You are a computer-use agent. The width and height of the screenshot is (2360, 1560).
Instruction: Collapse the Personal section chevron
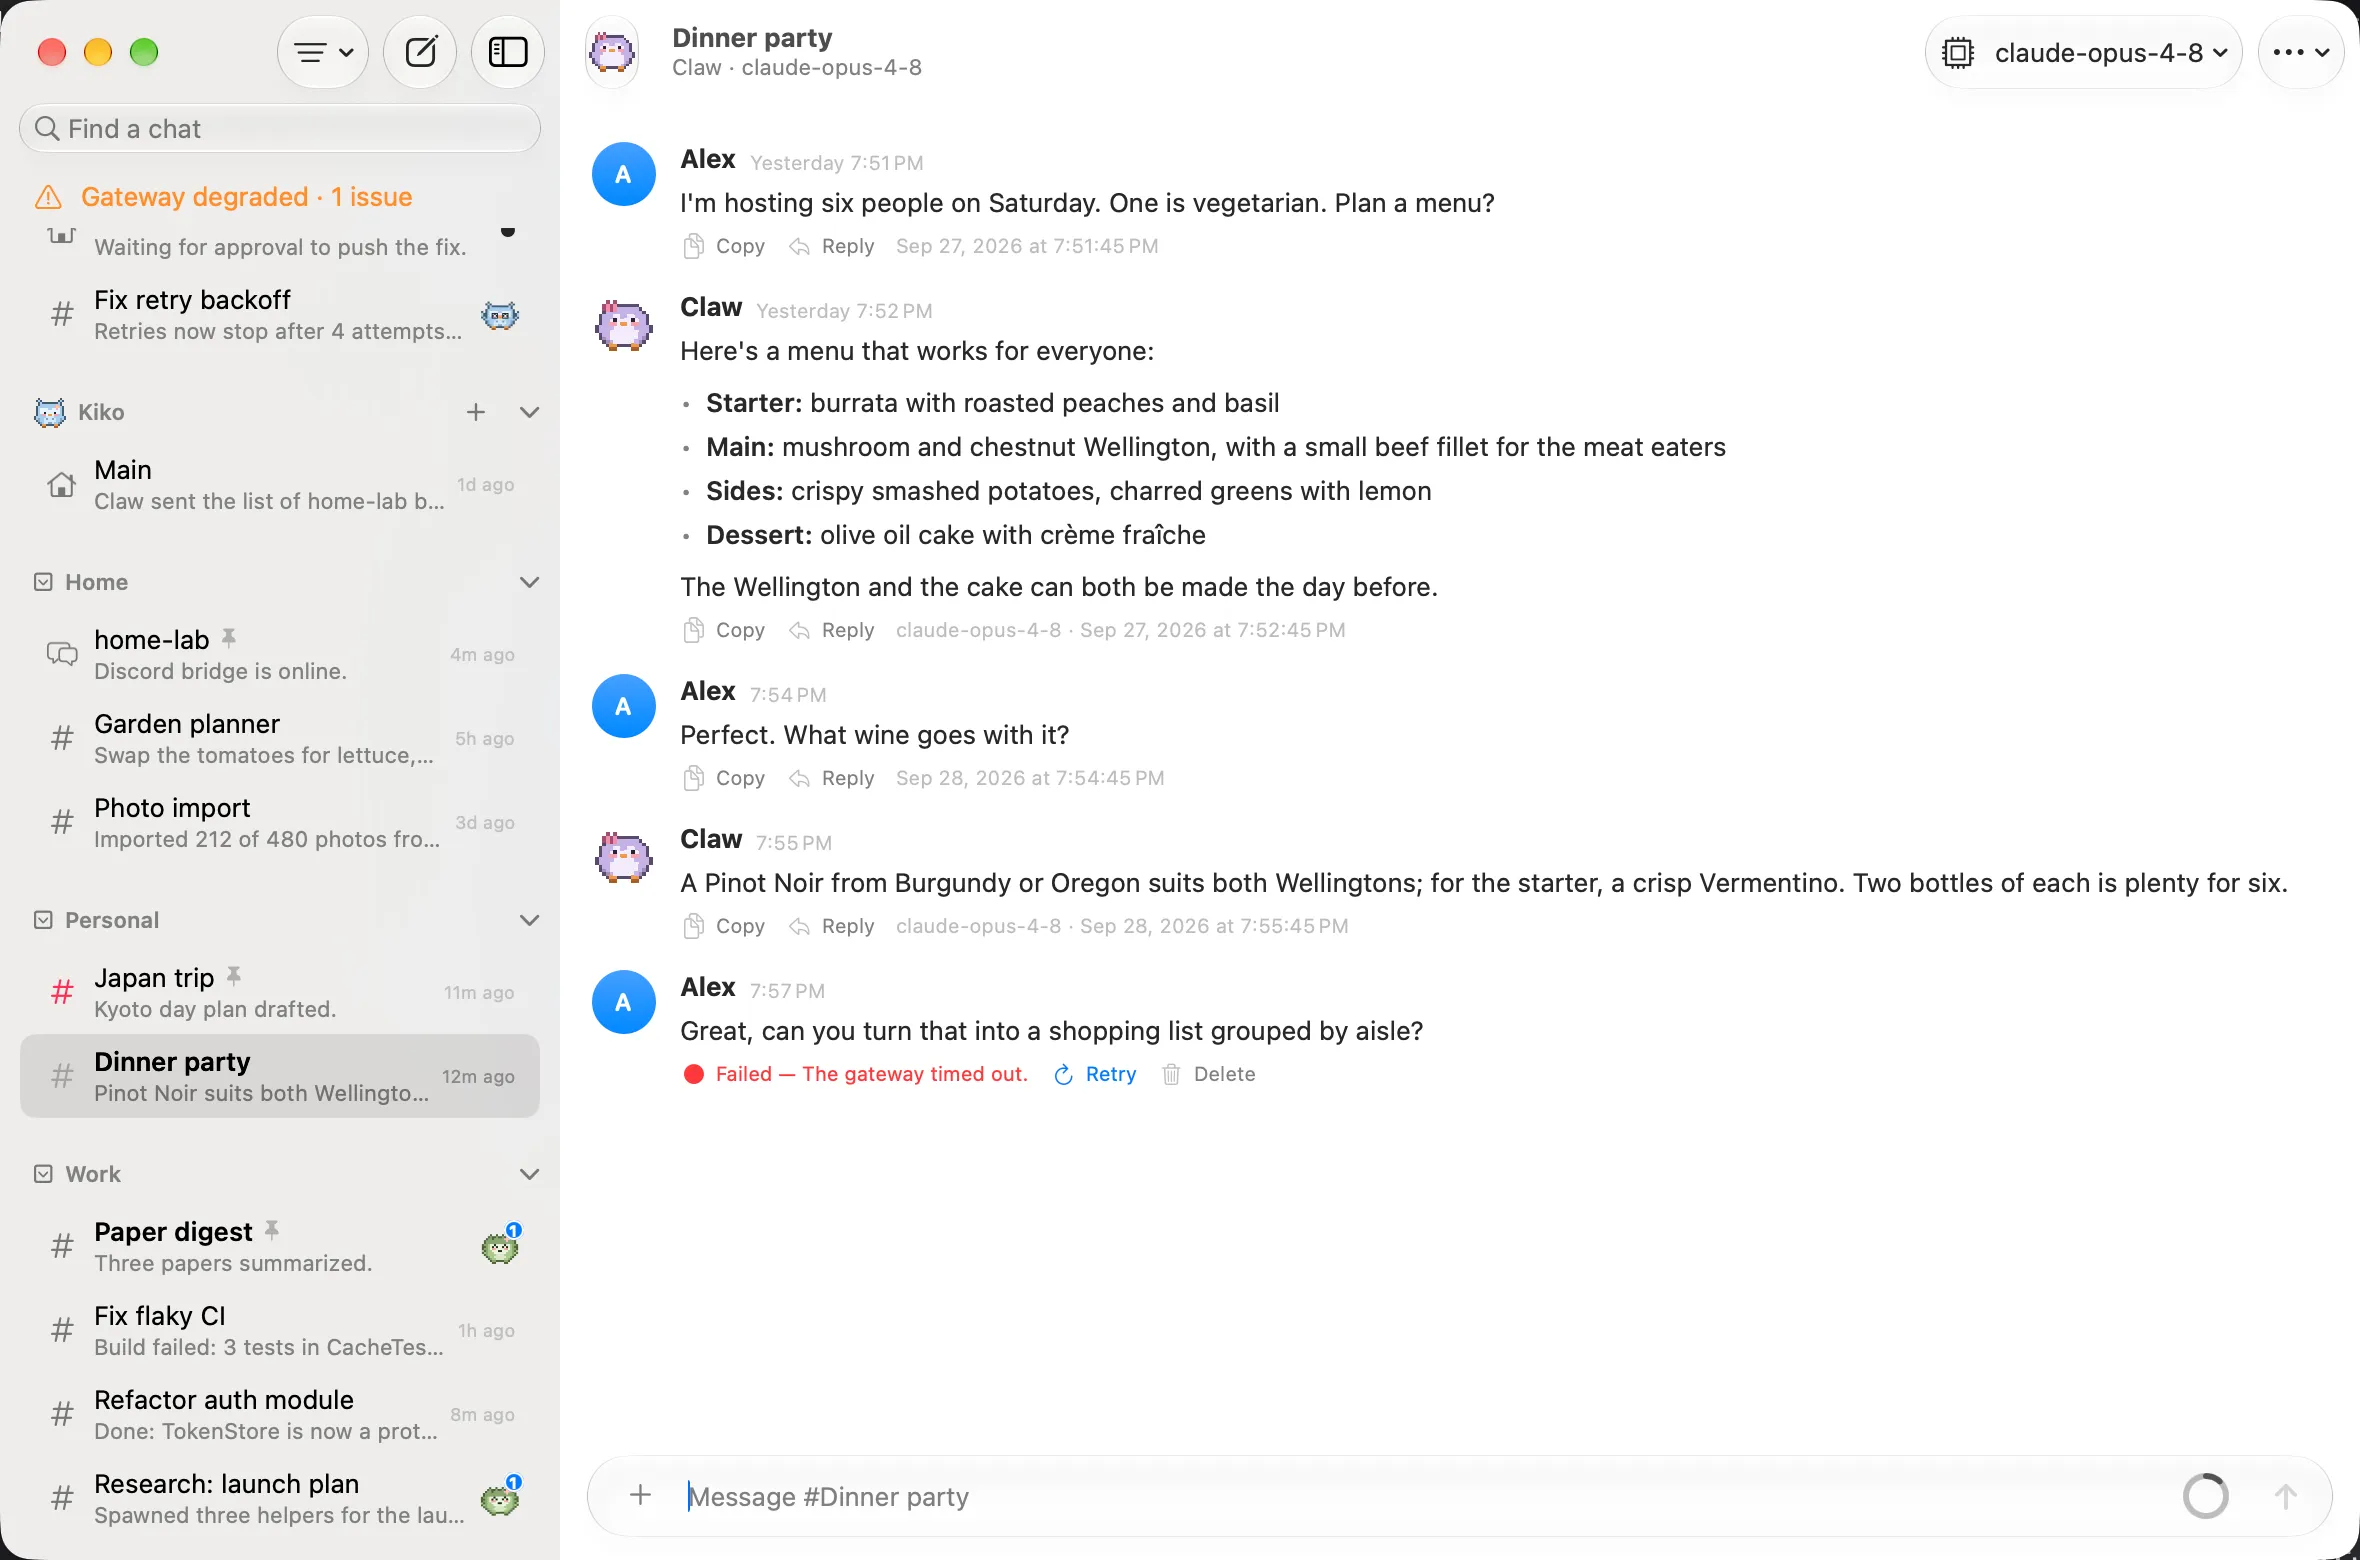[530, 920]
